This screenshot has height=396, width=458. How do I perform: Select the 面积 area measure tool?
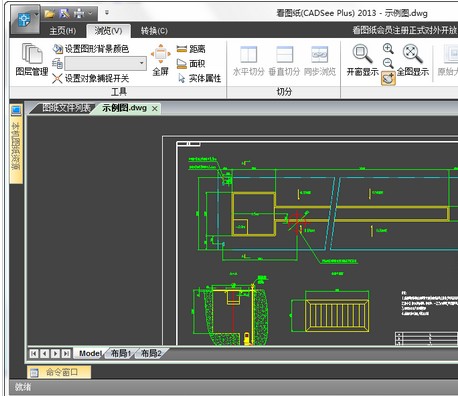(x=191, y=63)
